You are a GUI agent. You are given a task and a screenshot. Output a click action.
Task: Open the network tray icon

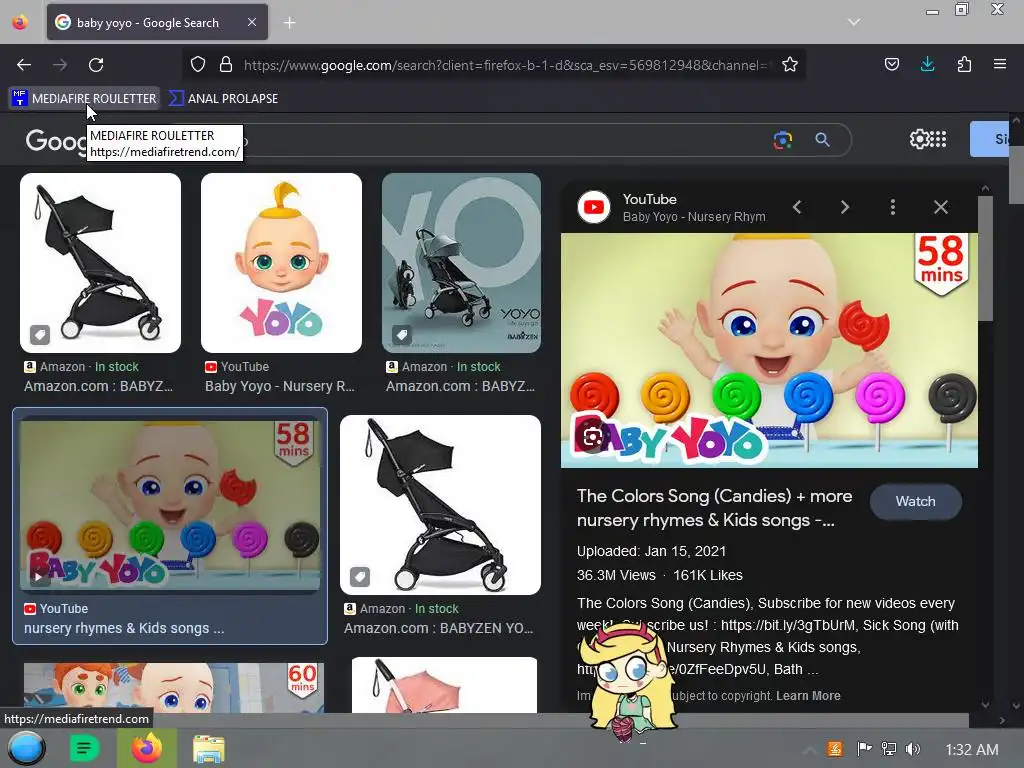click(x=889, y=749)
